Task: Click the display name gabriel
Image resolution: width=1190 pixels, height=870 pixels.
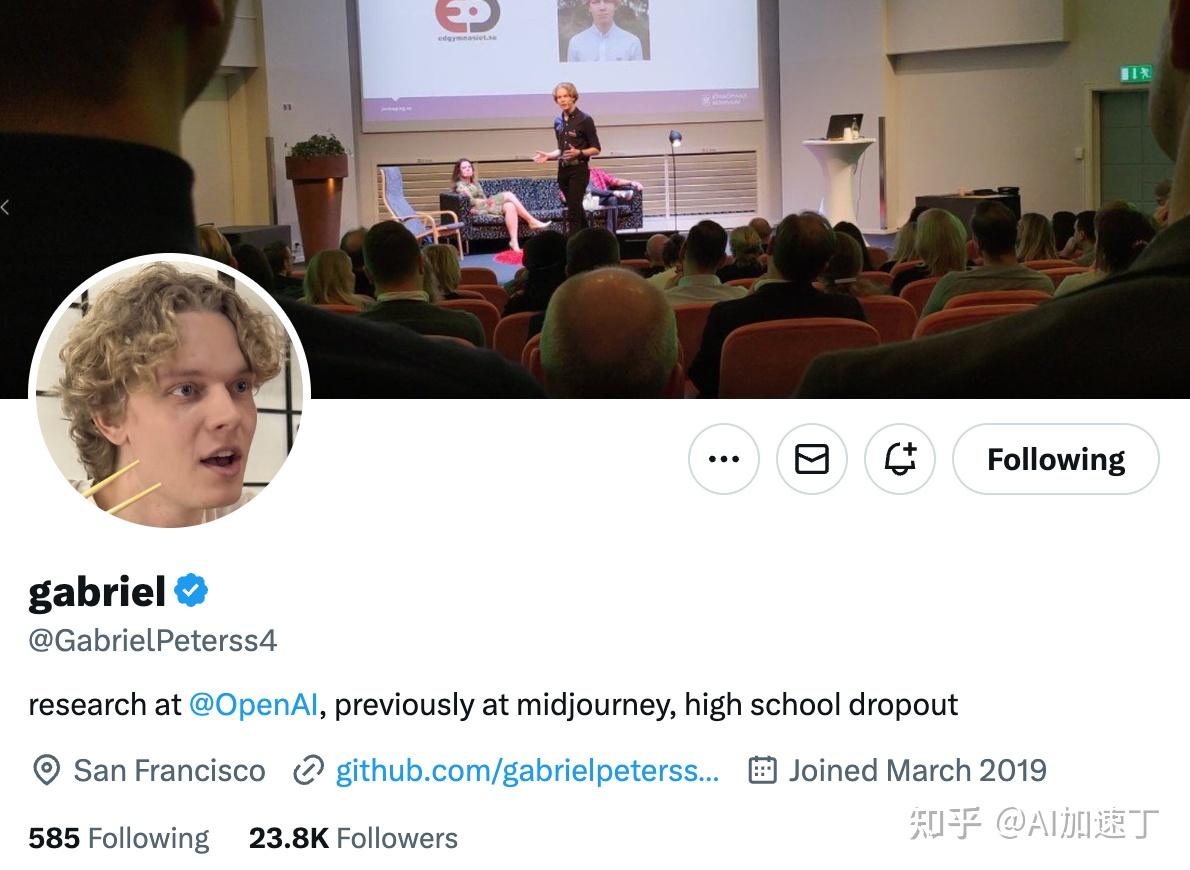Action: [96, 592]
